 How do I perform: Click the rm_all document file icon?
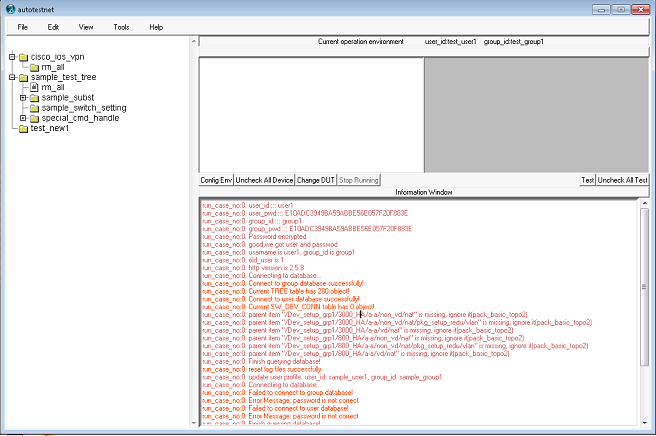pyautogui.click(x=34, y=87)
